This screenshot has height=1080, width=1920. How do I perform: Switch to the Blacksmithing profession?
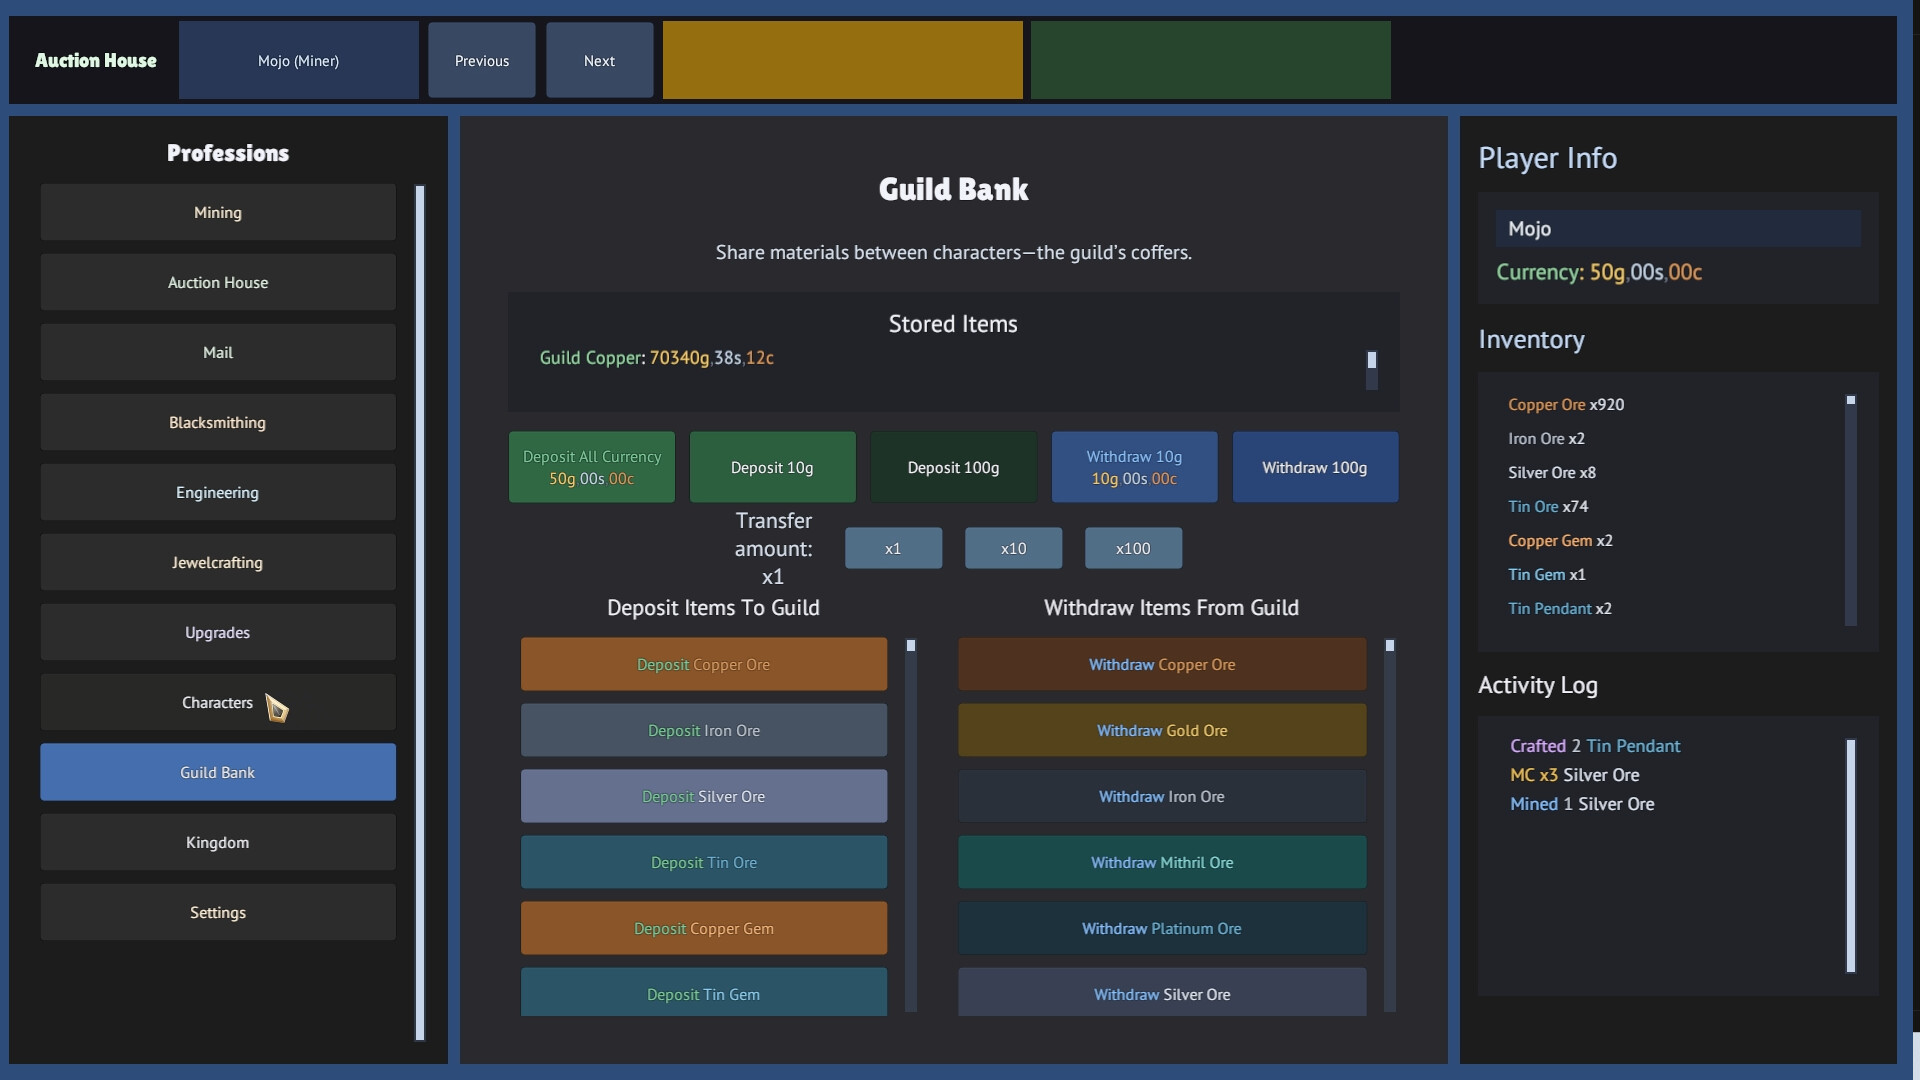(217, 422)
